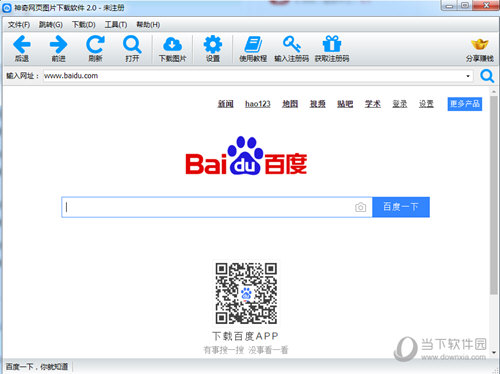This screenshot has width=500, height=374.
Task: Click the search icon beside the URL bar
Action: click(x=487, y=76)
